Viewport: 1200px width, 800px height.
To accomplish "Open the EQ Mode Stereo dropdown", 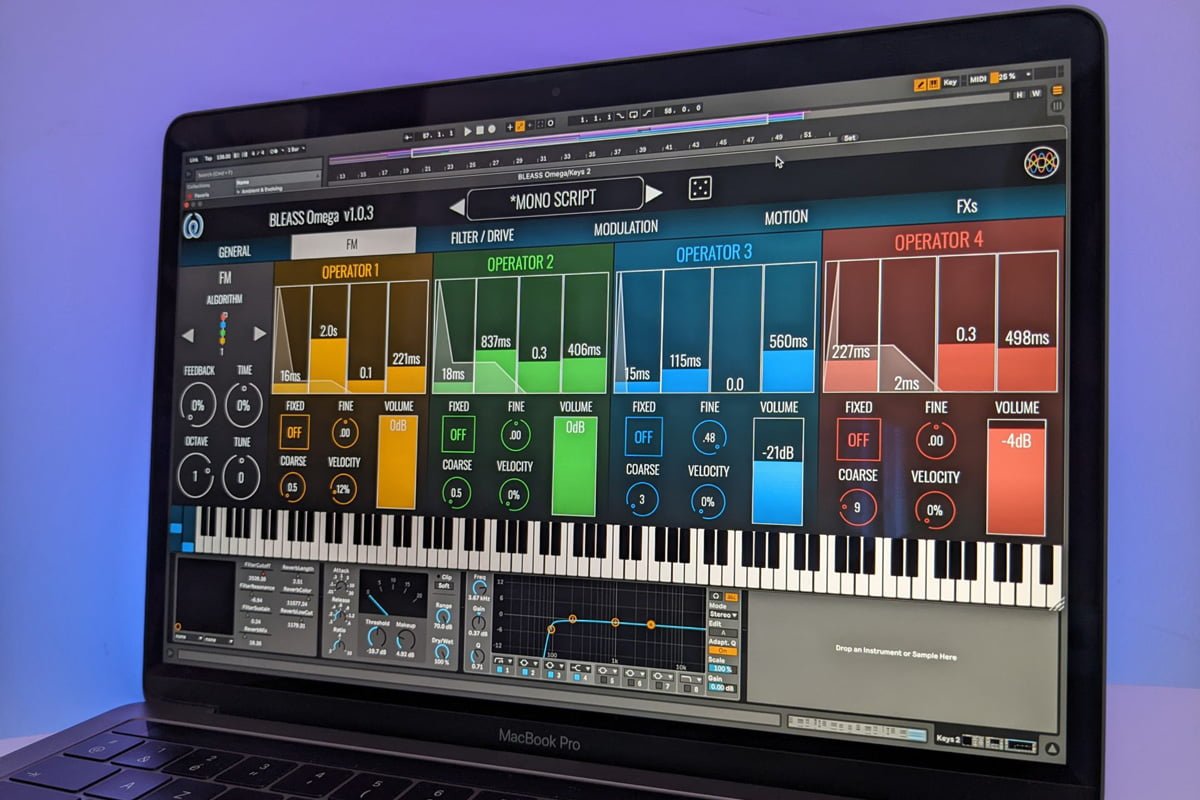I will coord(724,615).
